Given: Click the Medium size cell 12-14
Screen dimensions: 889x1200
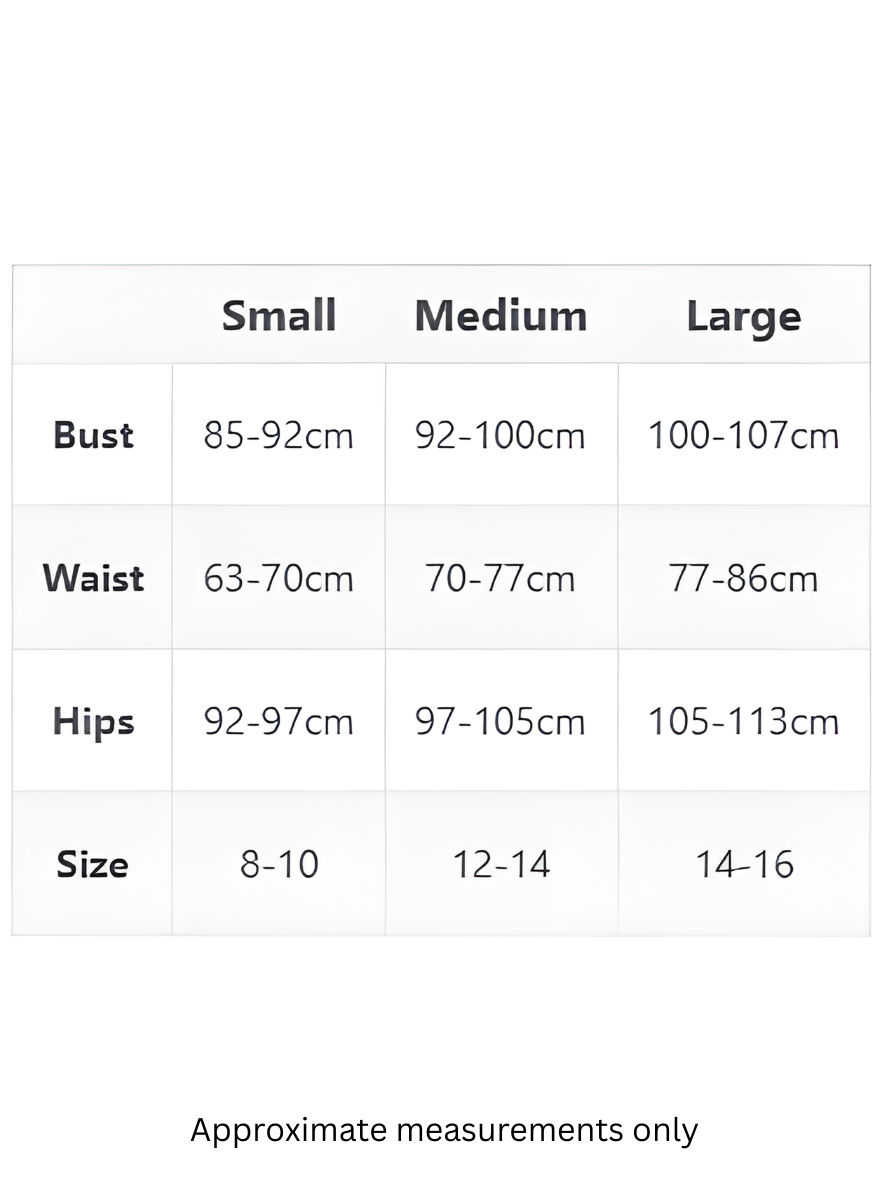Looking at the screenshot, I should [x=501, y=864].
